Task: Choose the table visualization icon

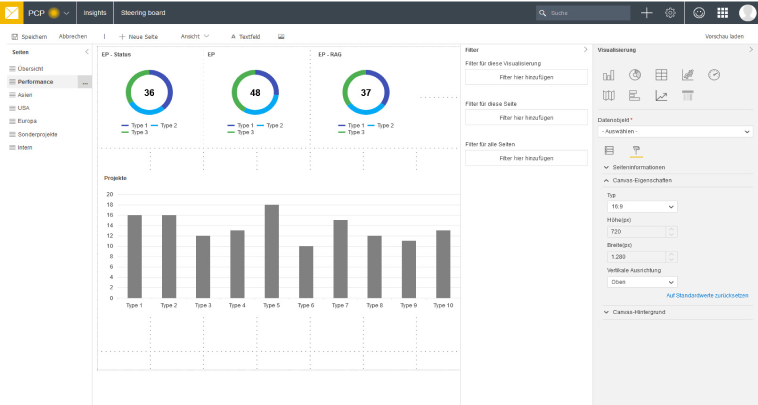Action: pos(661,75)
